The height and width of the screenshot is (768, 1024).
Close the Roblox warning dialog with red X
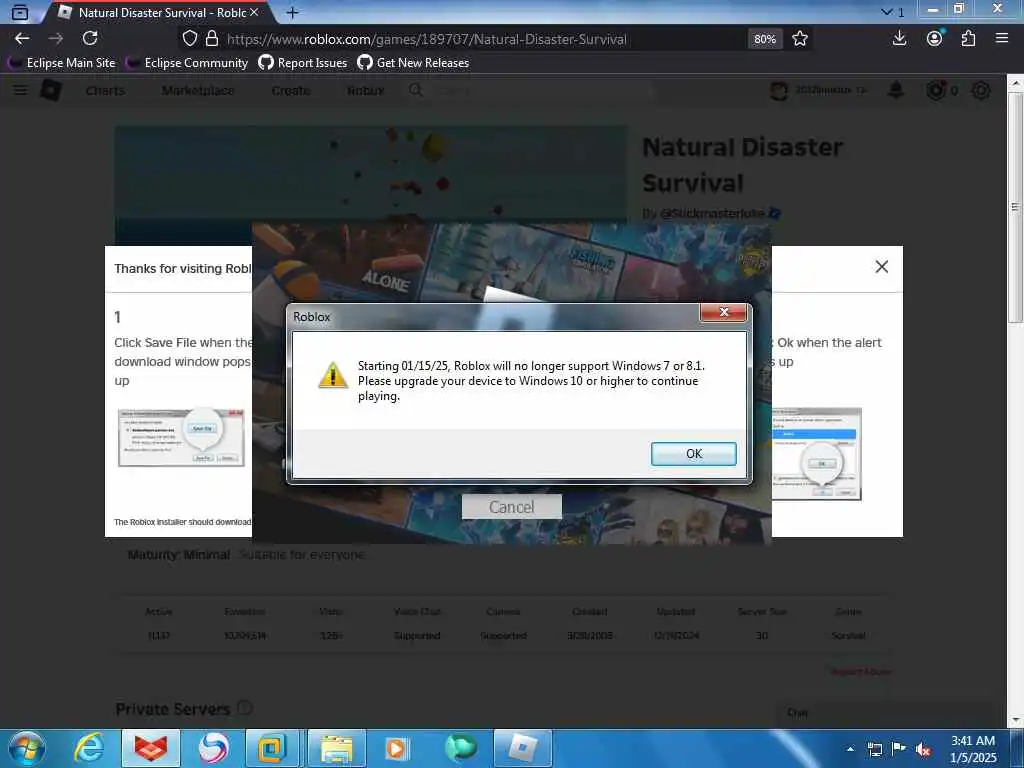click(723, 312)
